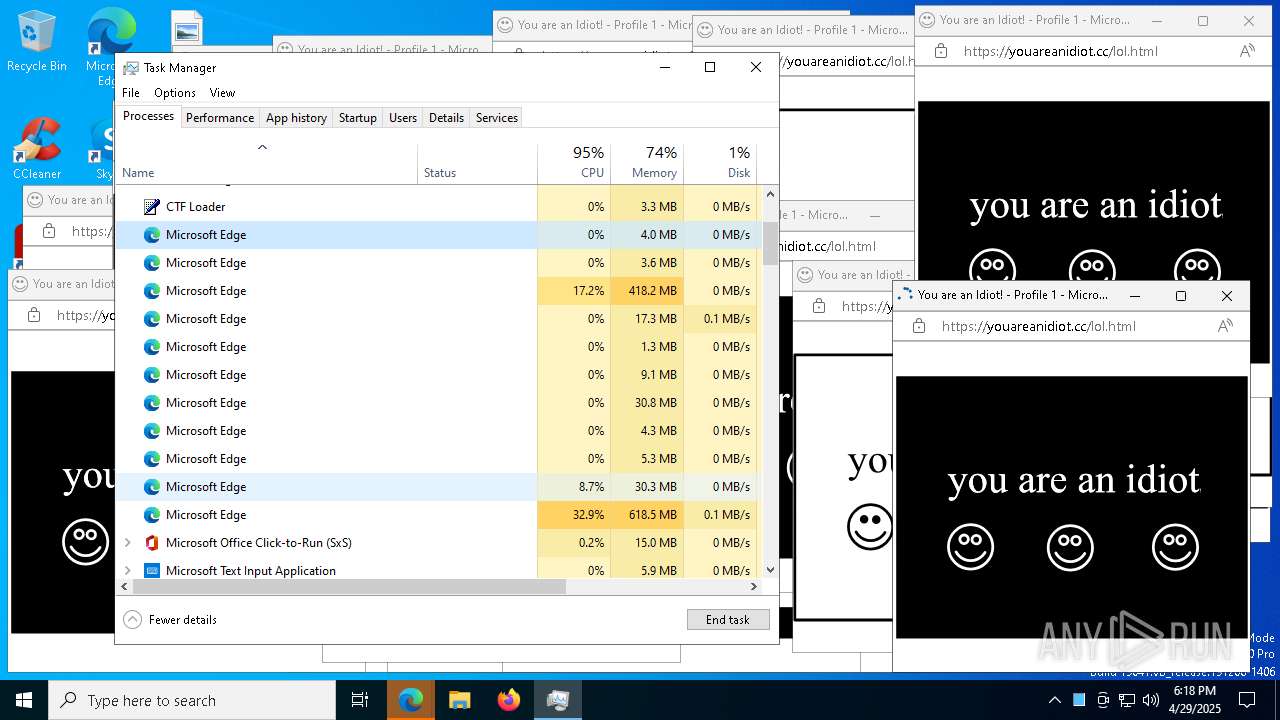Click the volume icon in system tray
Viewport: 1280px width, 720px height.
[x=1151, y=700]
